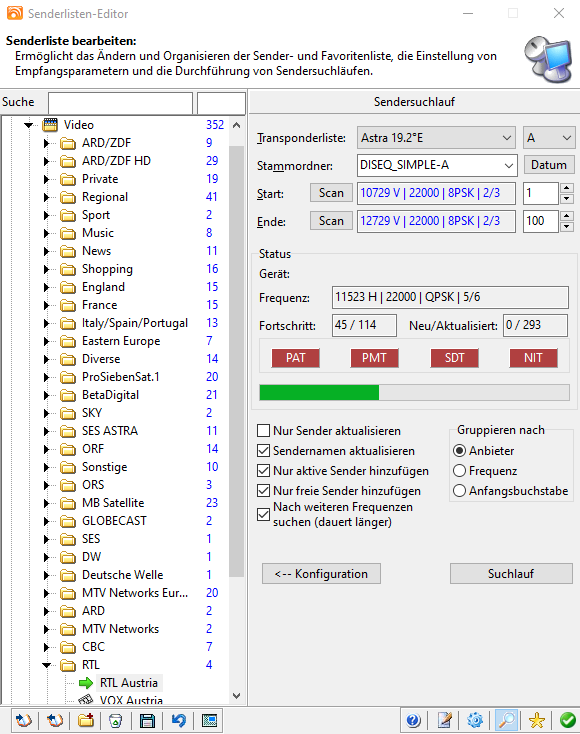Toggle Nach weiteren Frequenzen suchen checkbox
This screenshot has width=580, height=734.
tap(264, 514)
